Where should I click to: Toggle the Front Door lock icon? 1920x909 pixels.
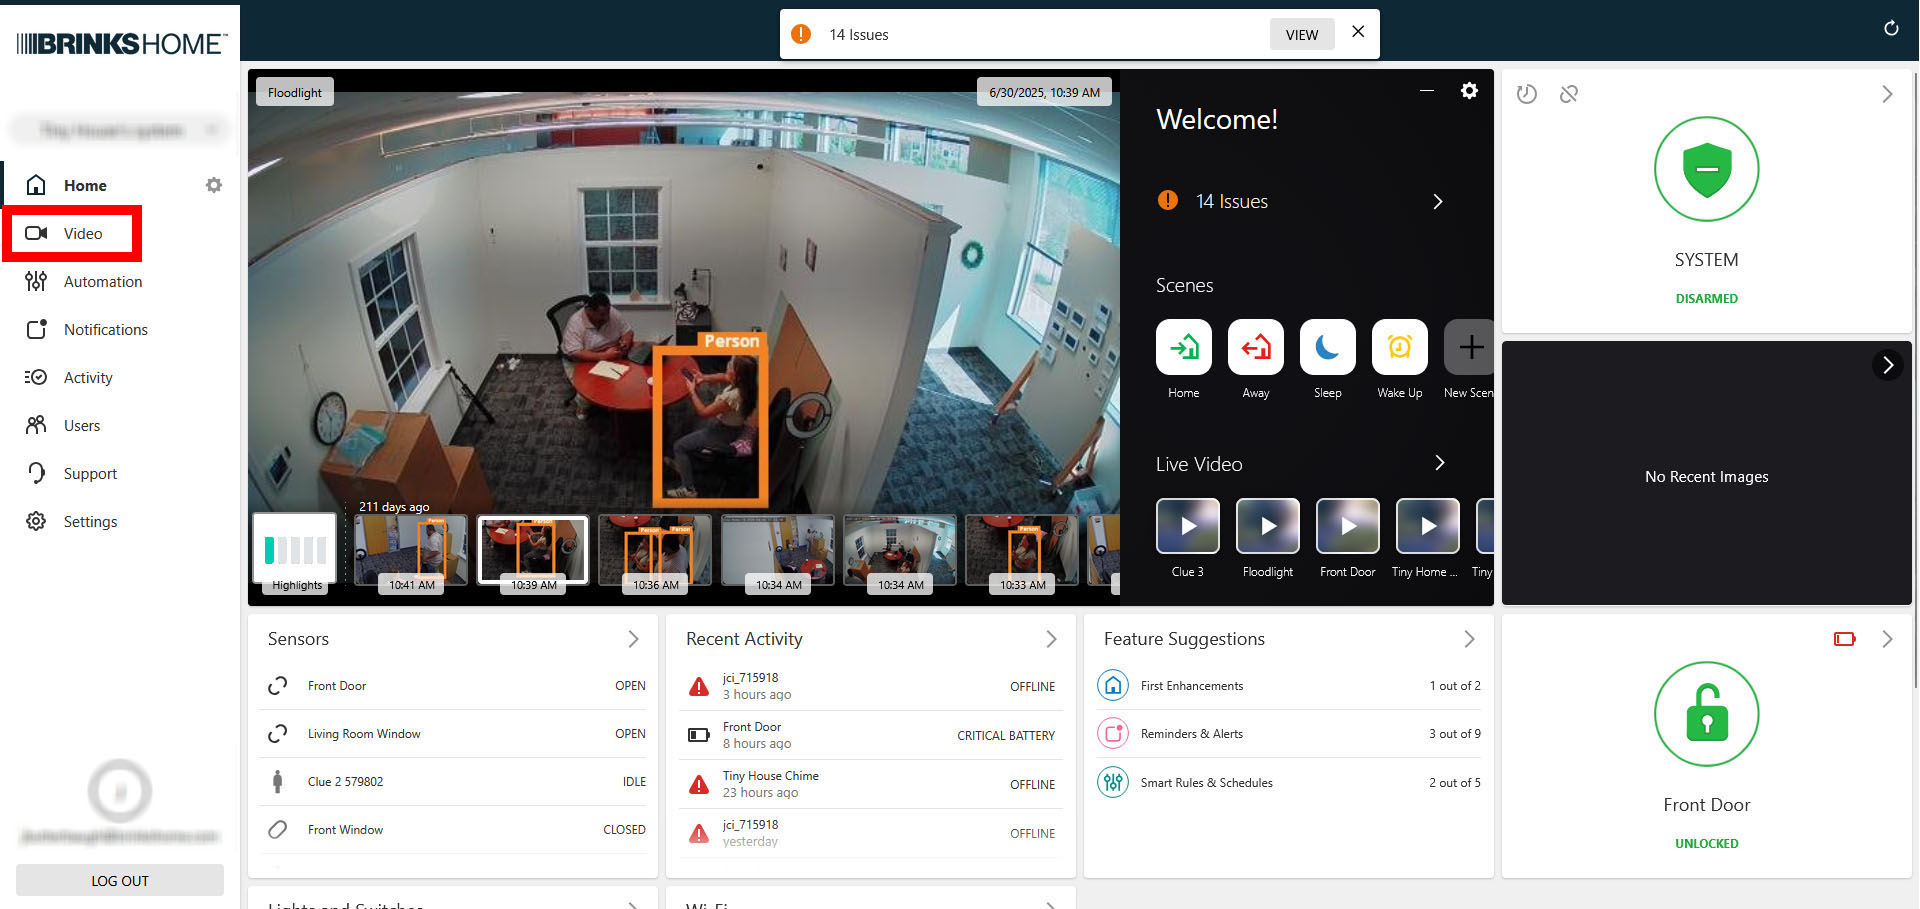pyautogui.click(x=1707, y=714)
